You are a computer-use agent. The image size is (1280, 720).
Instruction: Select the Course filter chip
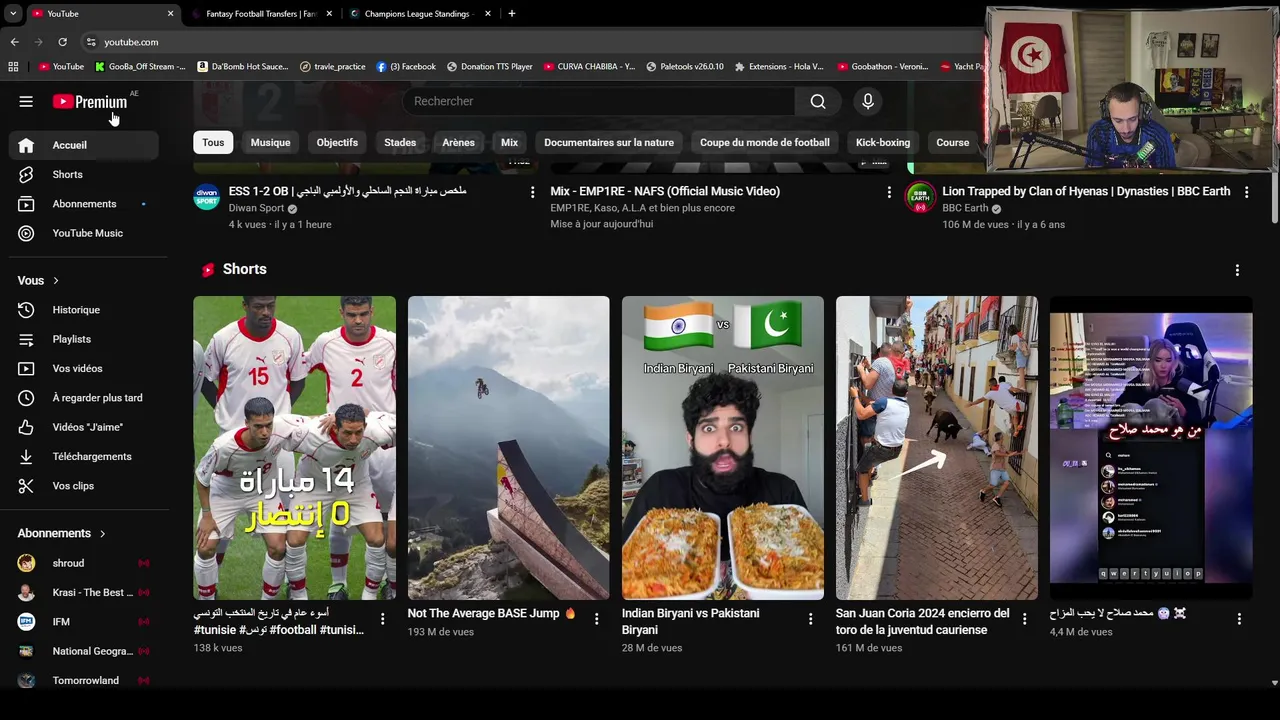click(x=953, y=143)
